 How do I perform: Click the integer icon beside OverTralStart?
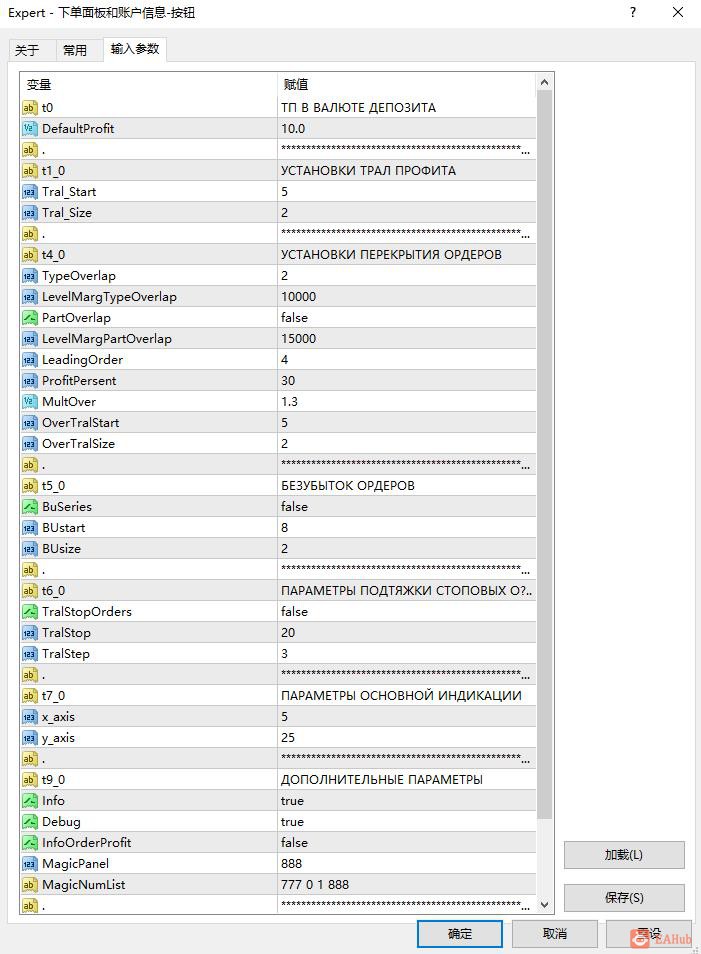tap(29, 422)
